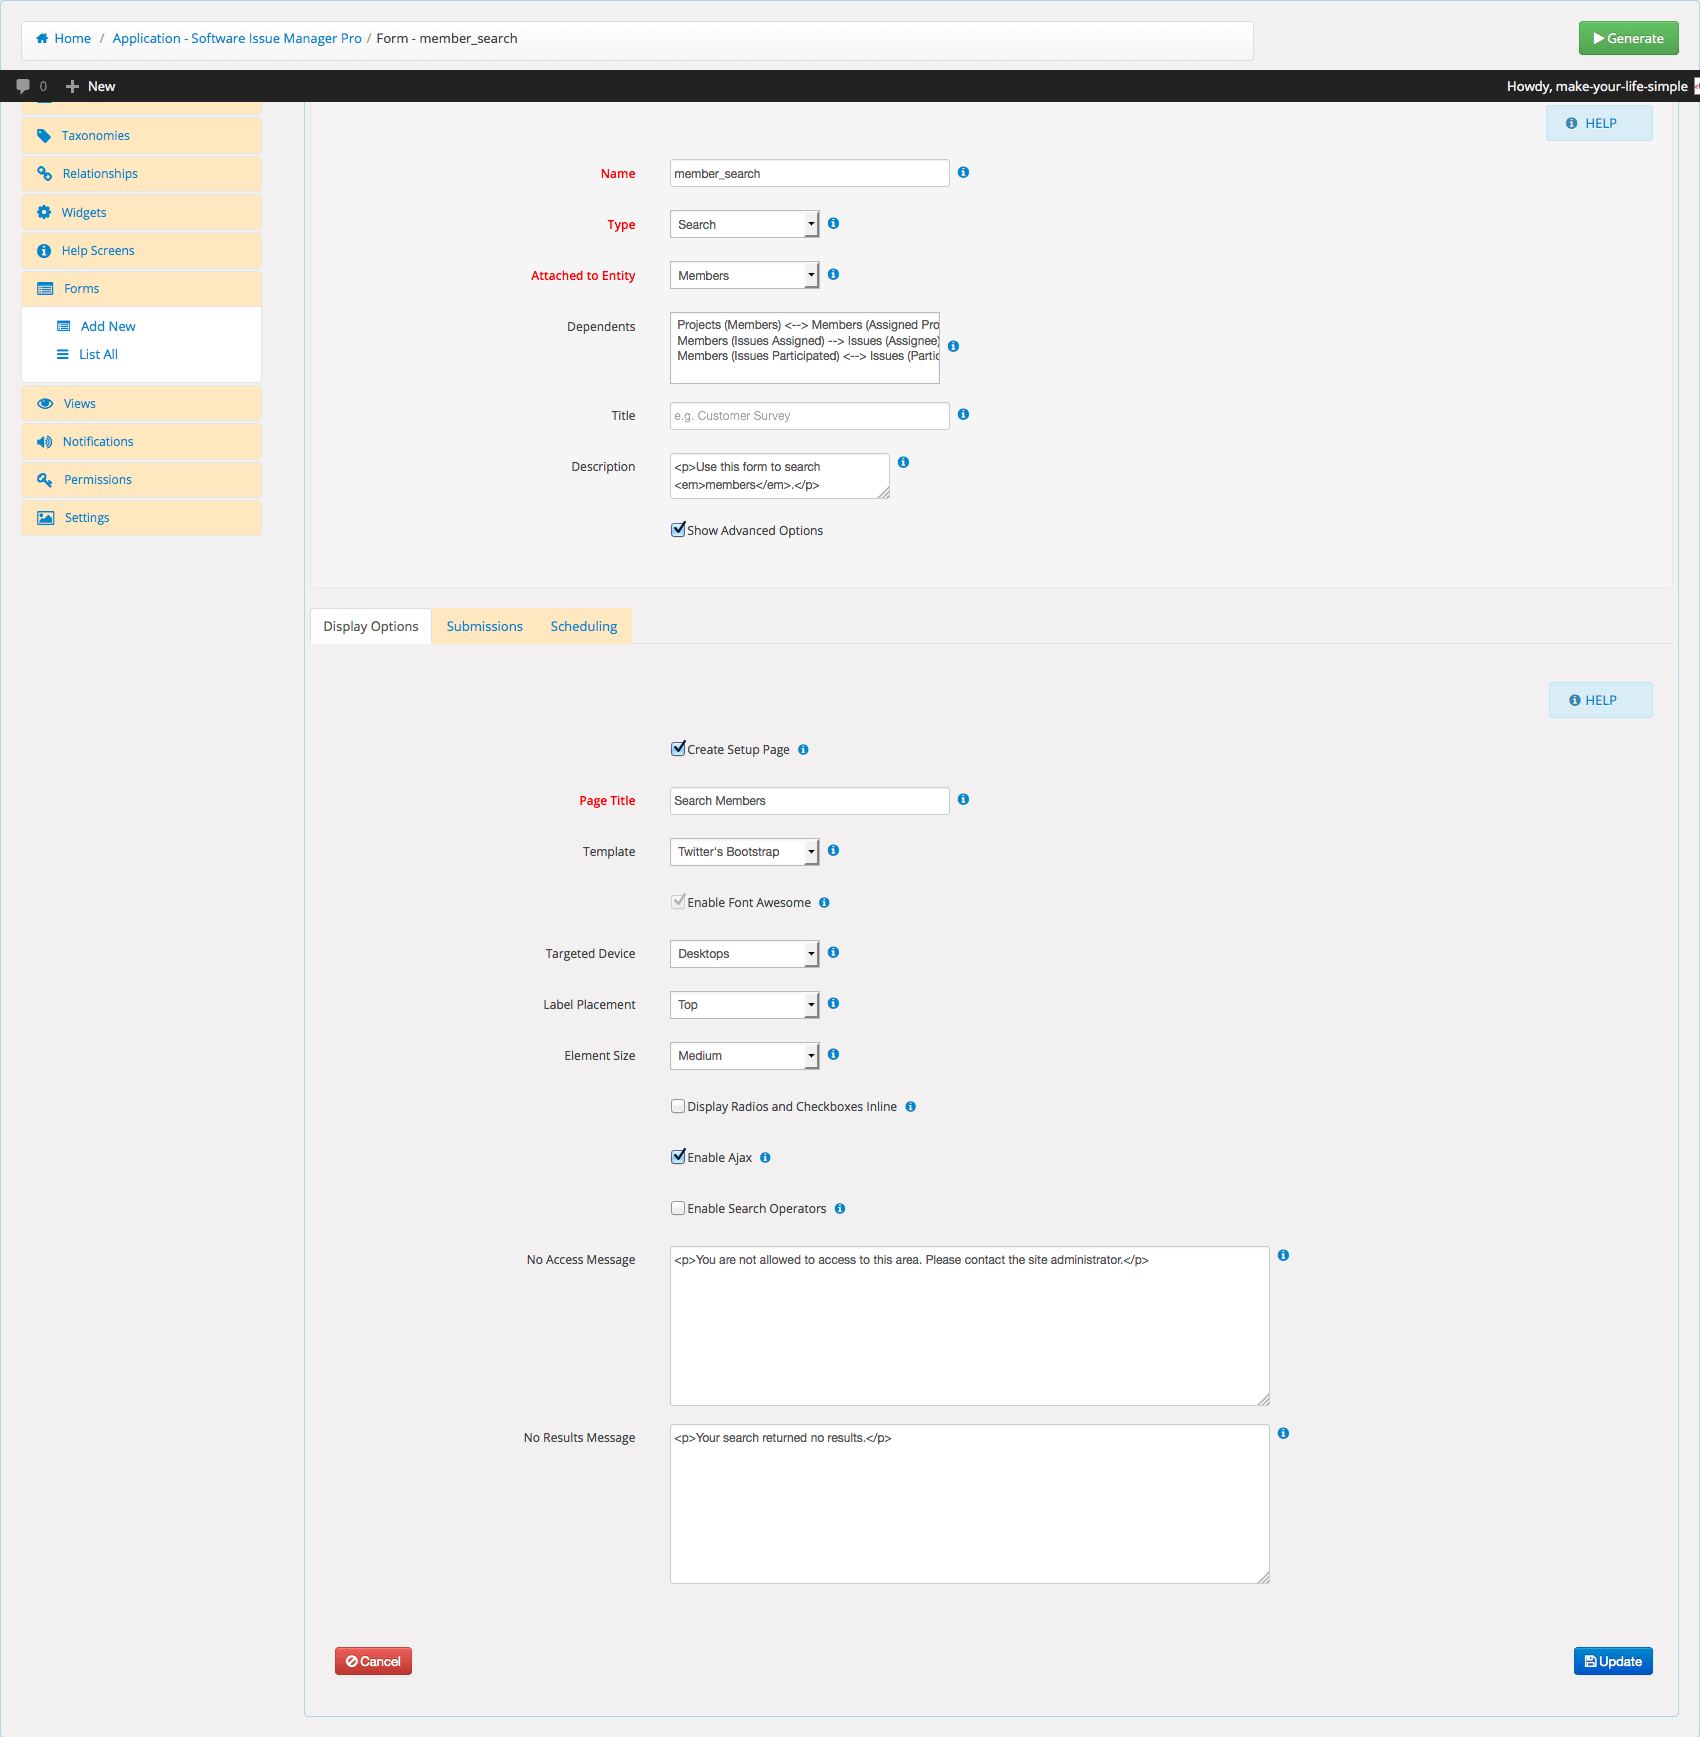Click the Notifications speaker icon
Image resolution: width=1700 pixels, height=1737 pixels.
(45, 441)
